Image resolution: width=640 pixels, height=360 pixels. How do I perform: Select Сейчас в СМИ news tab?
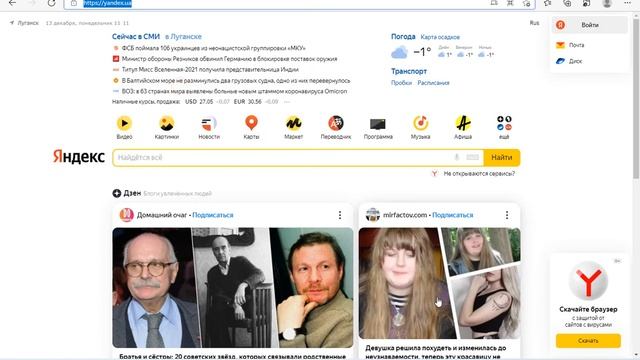[136, 37]
